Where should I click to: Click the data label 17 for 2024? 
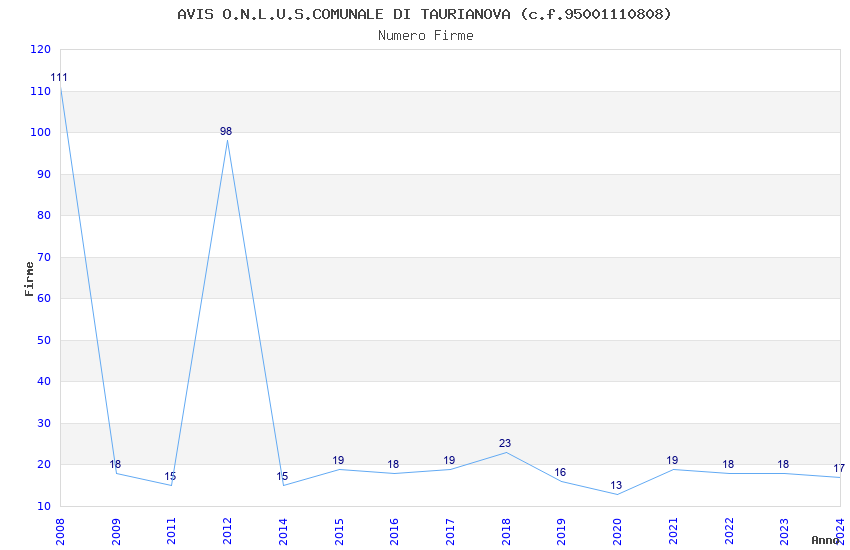point(839,469)
